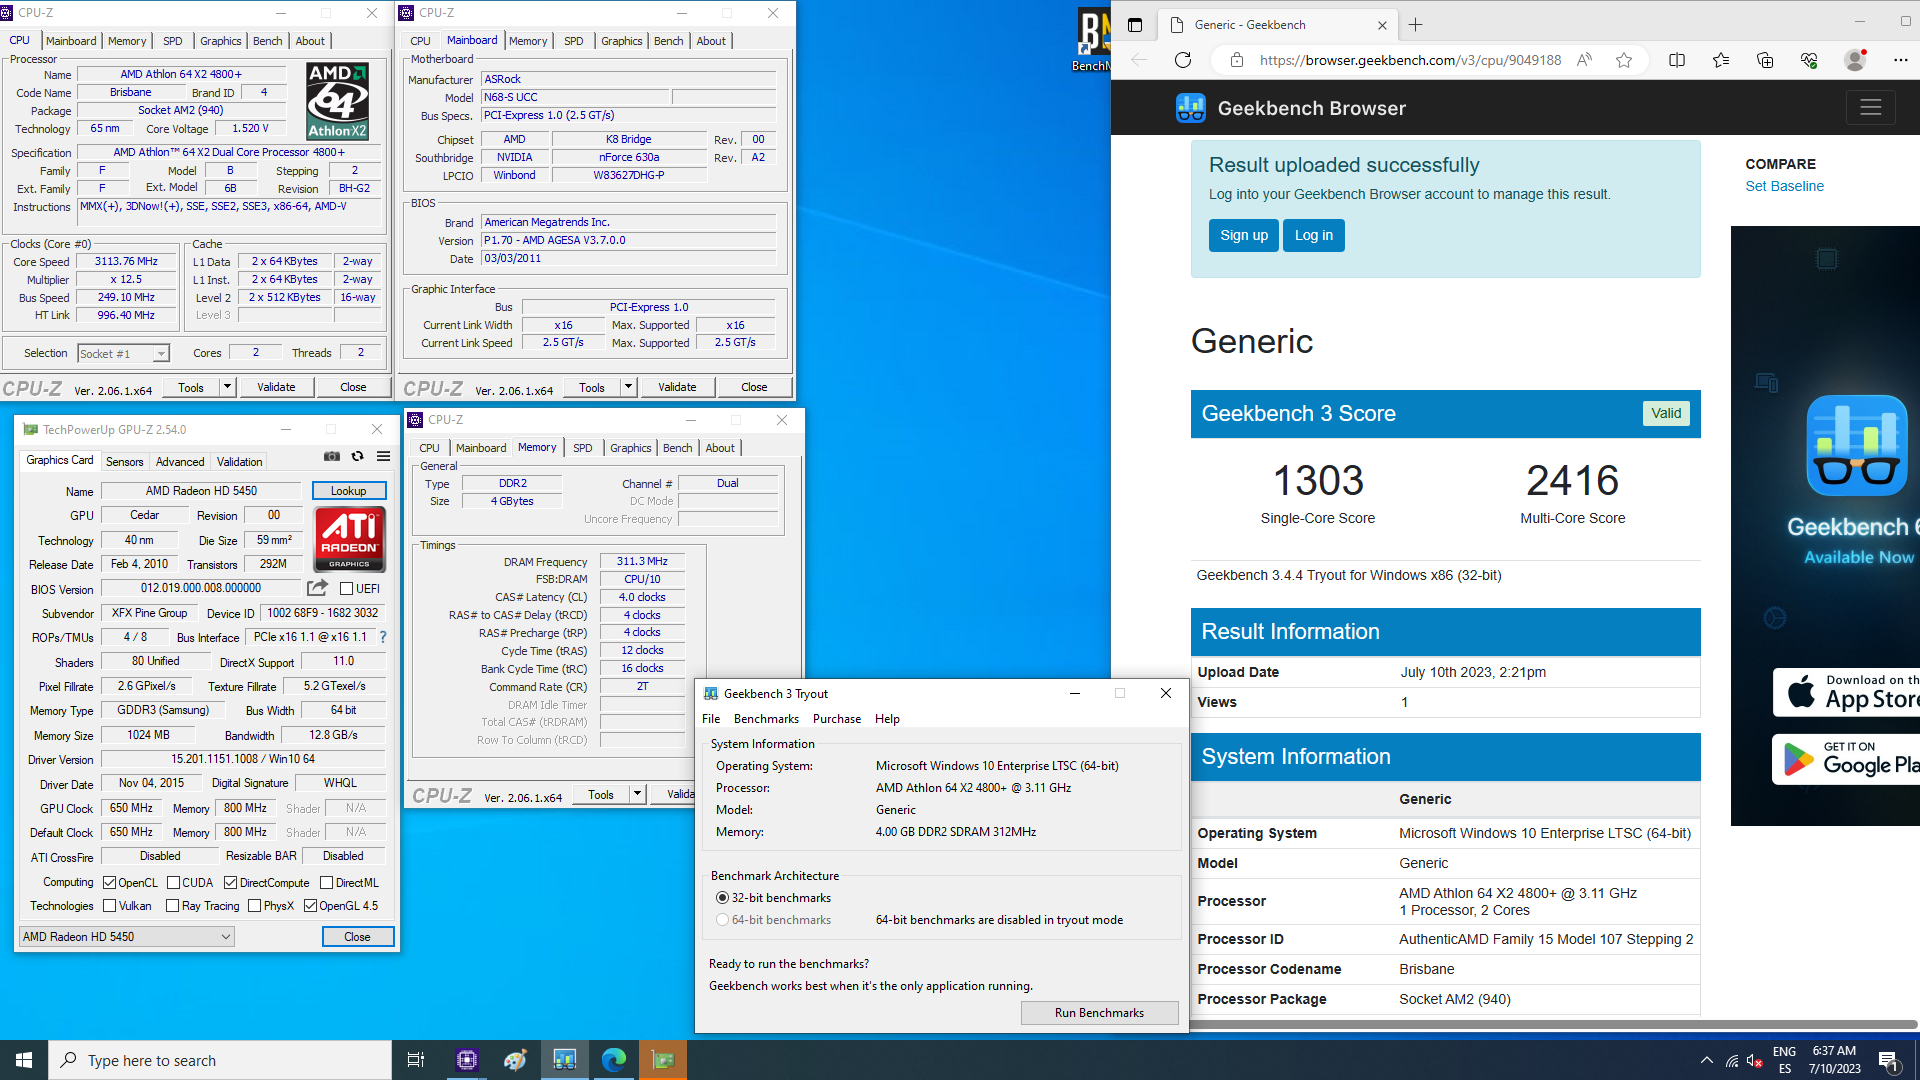Open the Validation tab in GPU-Z
This screenshot has width=1920, height=1080.
click(x=240, y=462)
